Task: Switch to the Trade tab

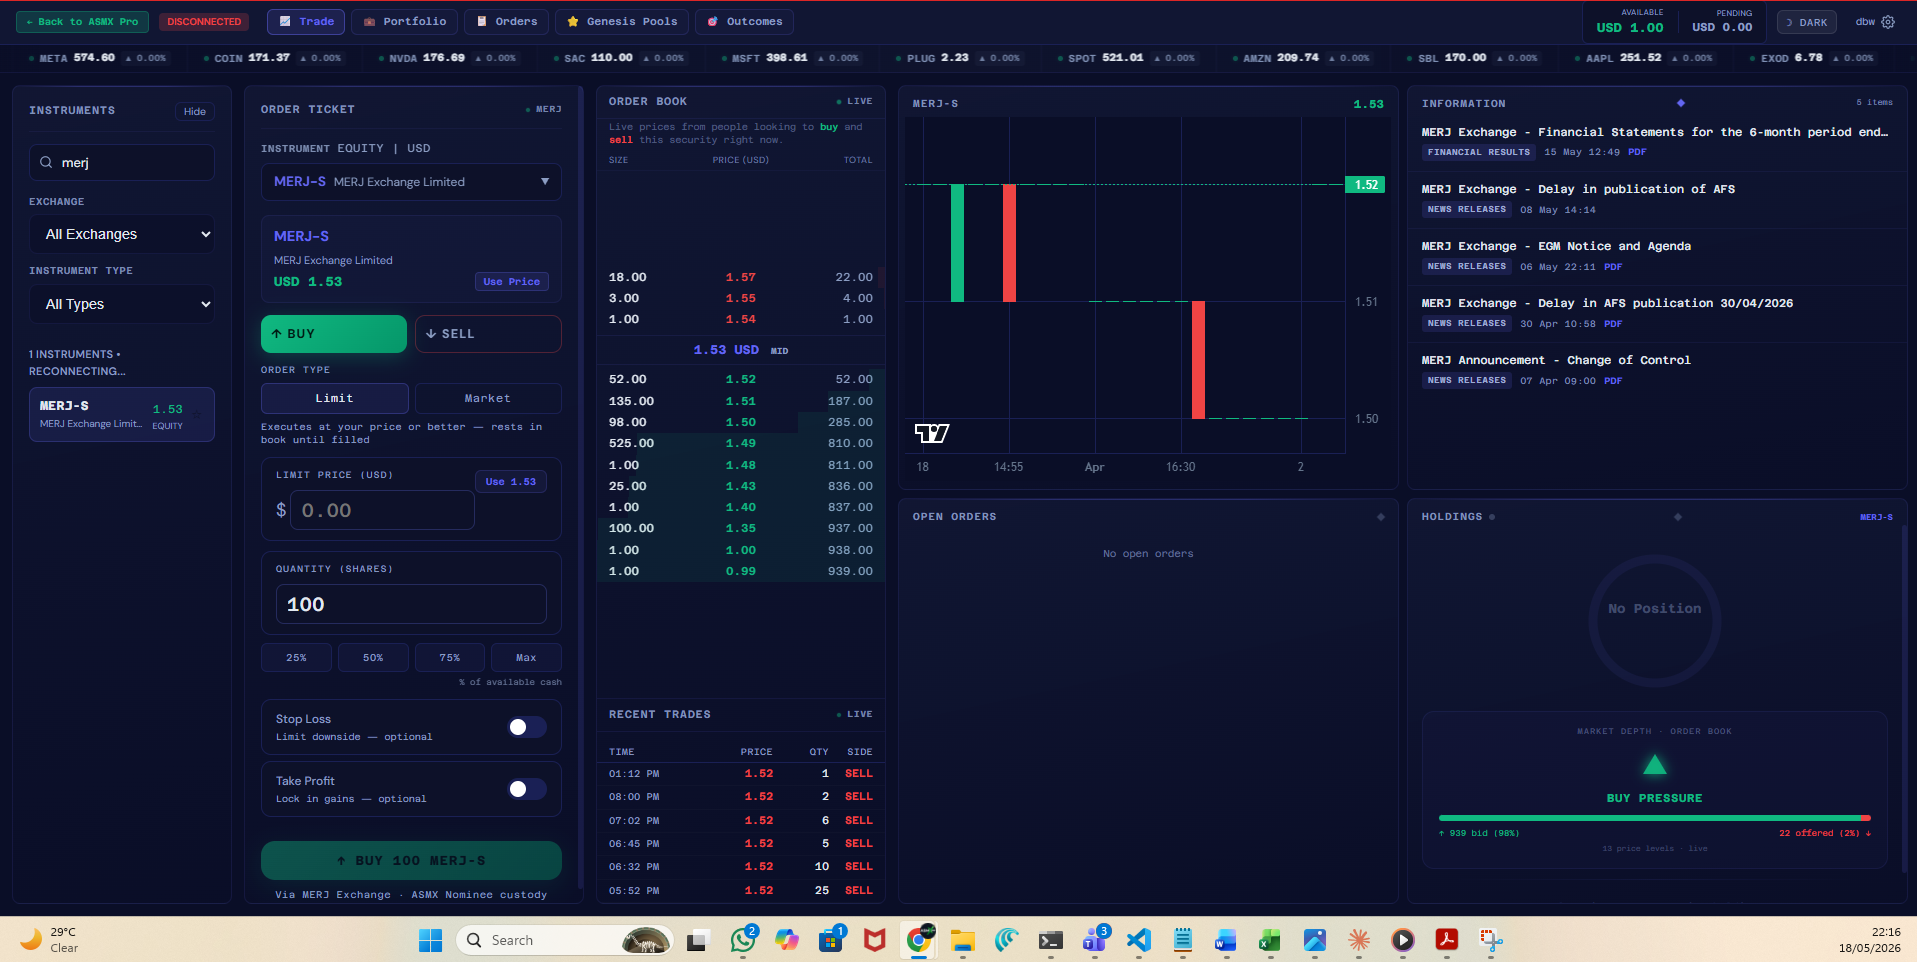Action: coord(307,21)
